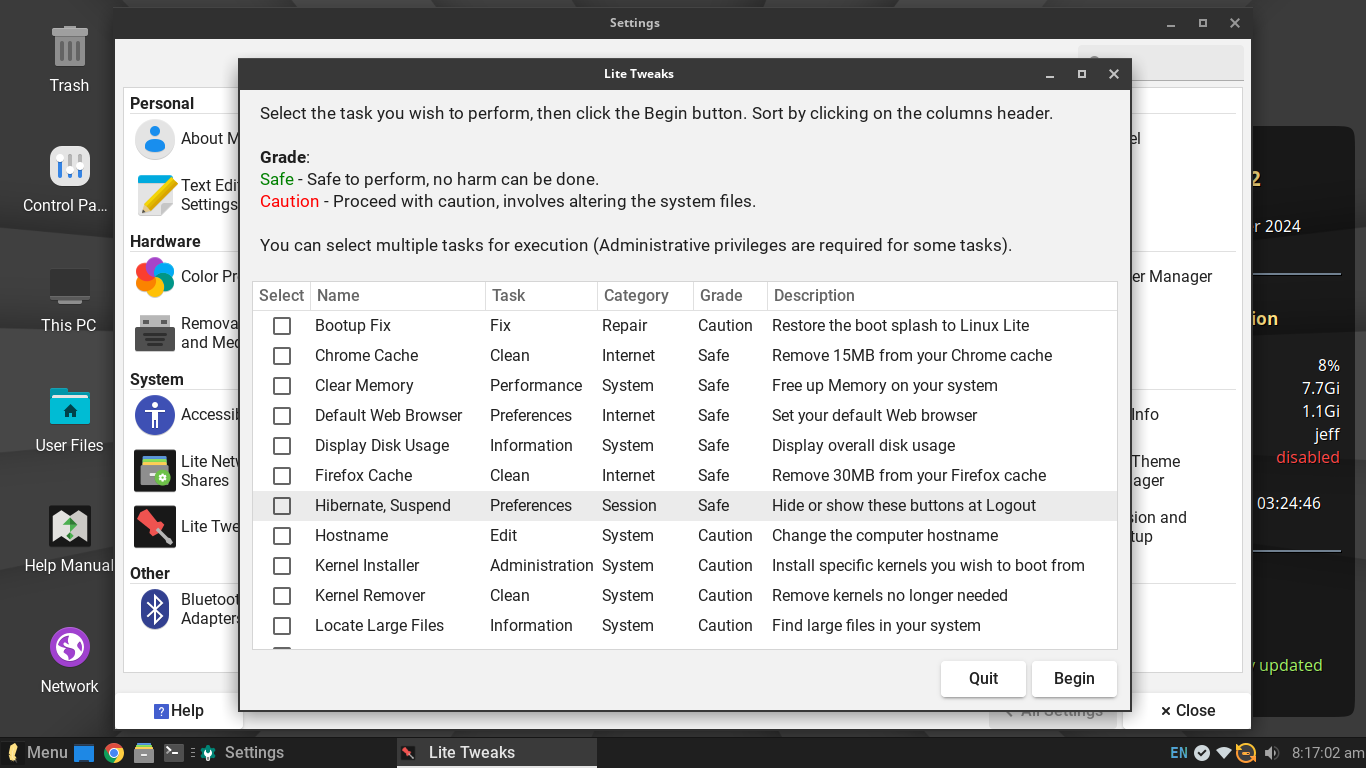Open the Network desktop icon
Screen dimensions: 1366x768
coord(69,647)
